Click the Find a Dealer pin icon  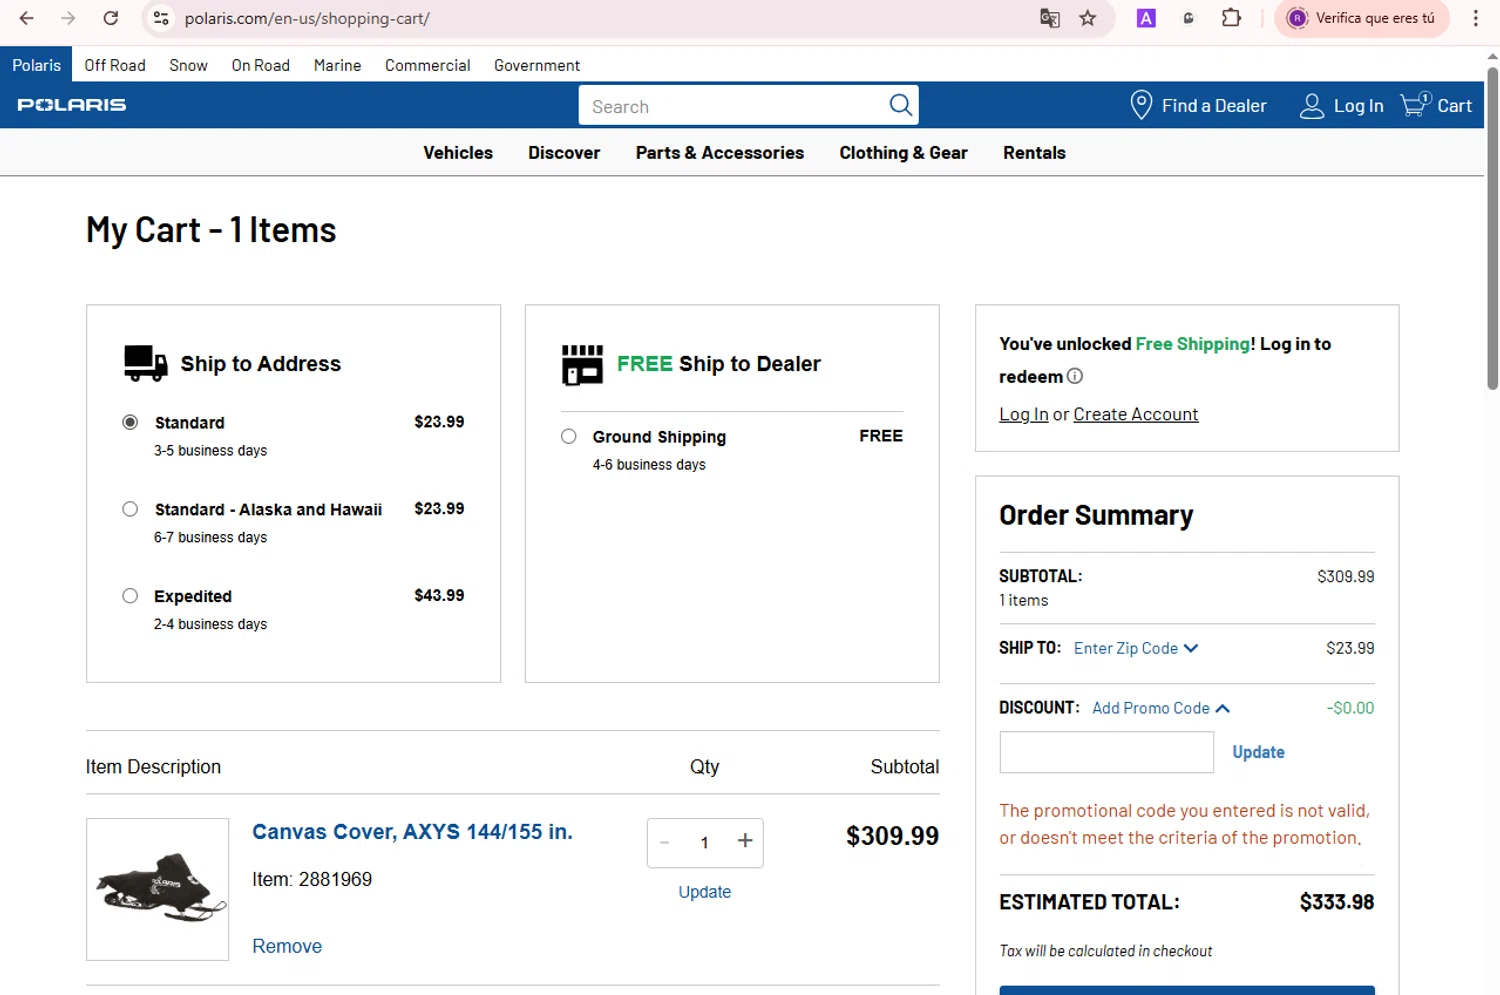click(x=1140, y=105)
